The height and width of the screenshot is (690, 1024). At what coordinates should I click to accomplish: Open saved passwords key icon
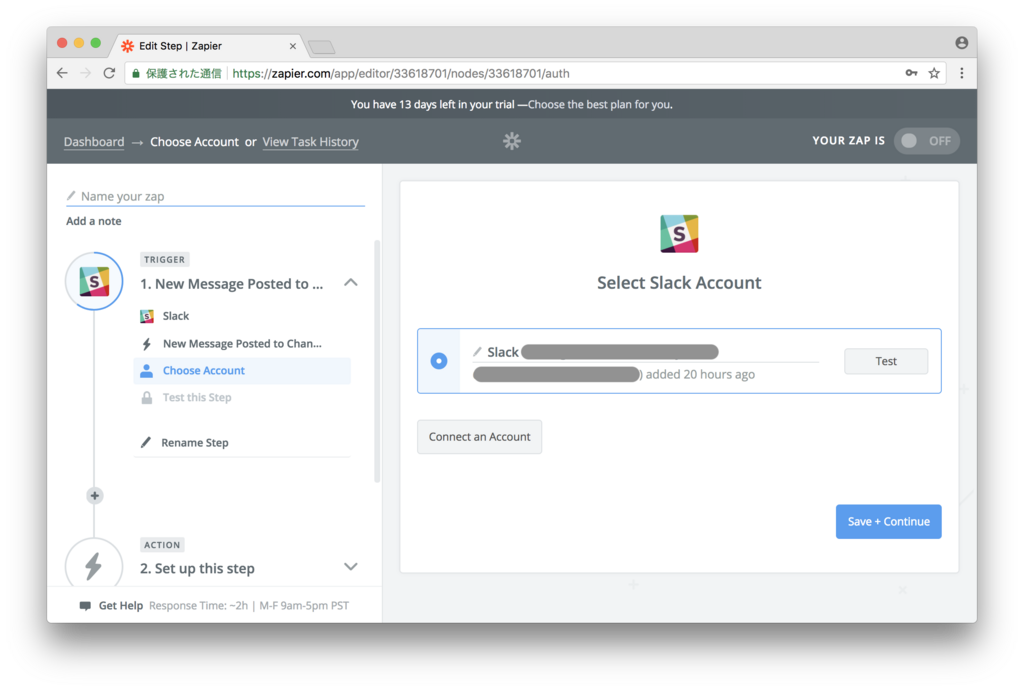(911, 73)
